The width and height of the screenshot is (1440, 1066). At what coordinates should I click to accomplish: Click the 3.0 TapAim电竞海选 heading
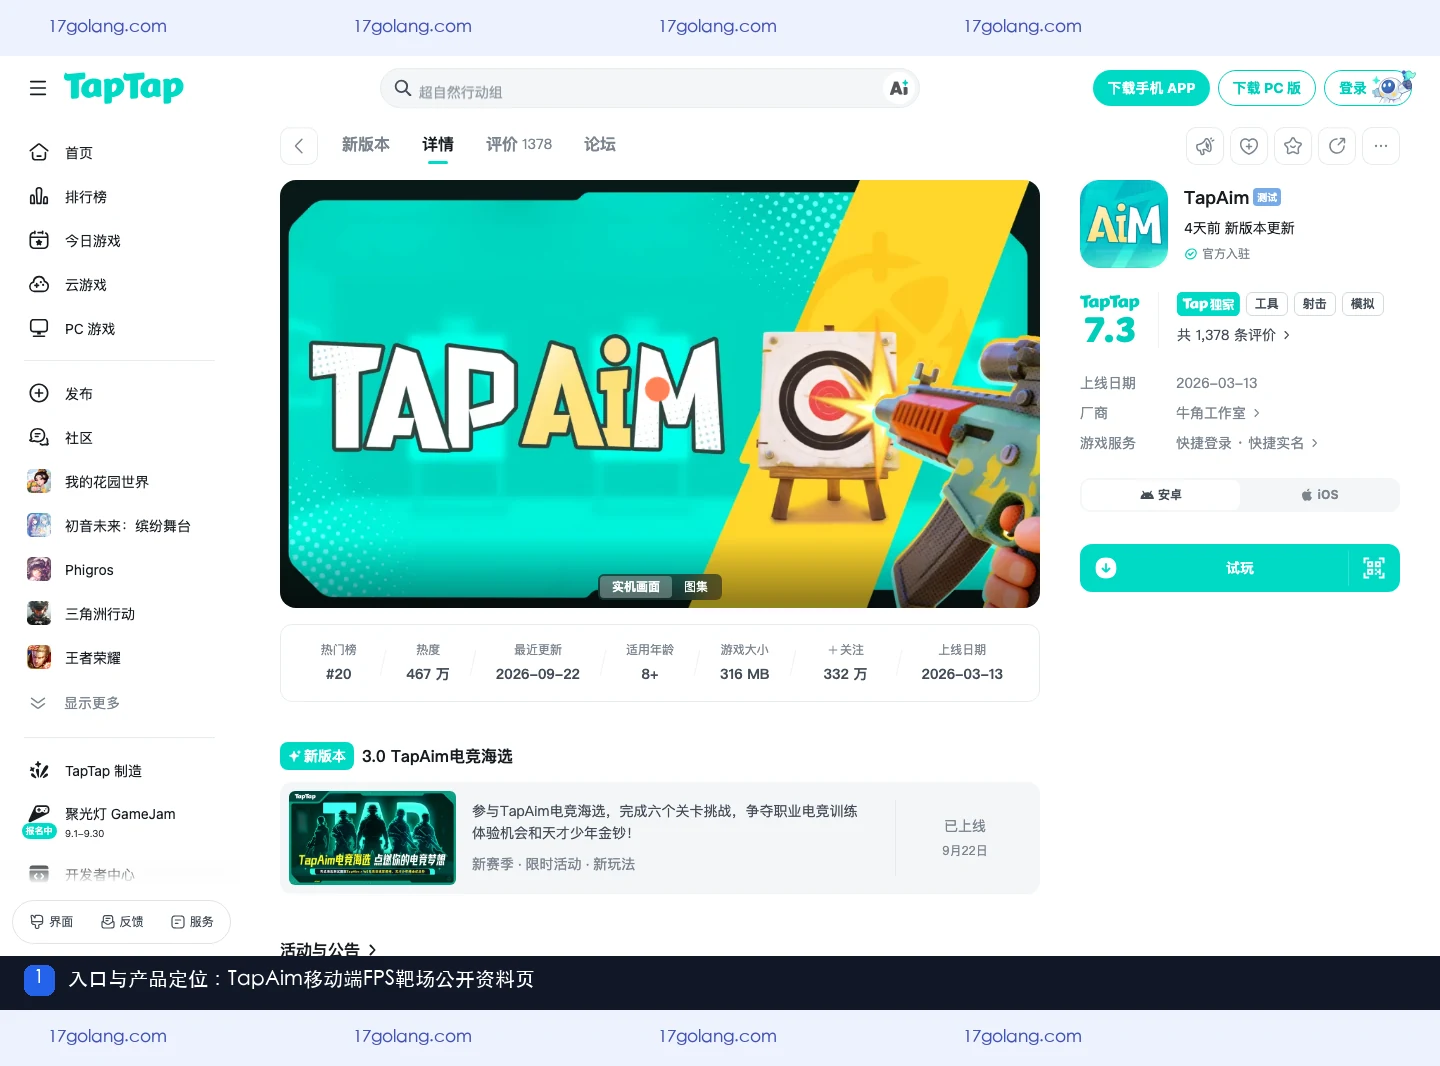coord(437,757)
